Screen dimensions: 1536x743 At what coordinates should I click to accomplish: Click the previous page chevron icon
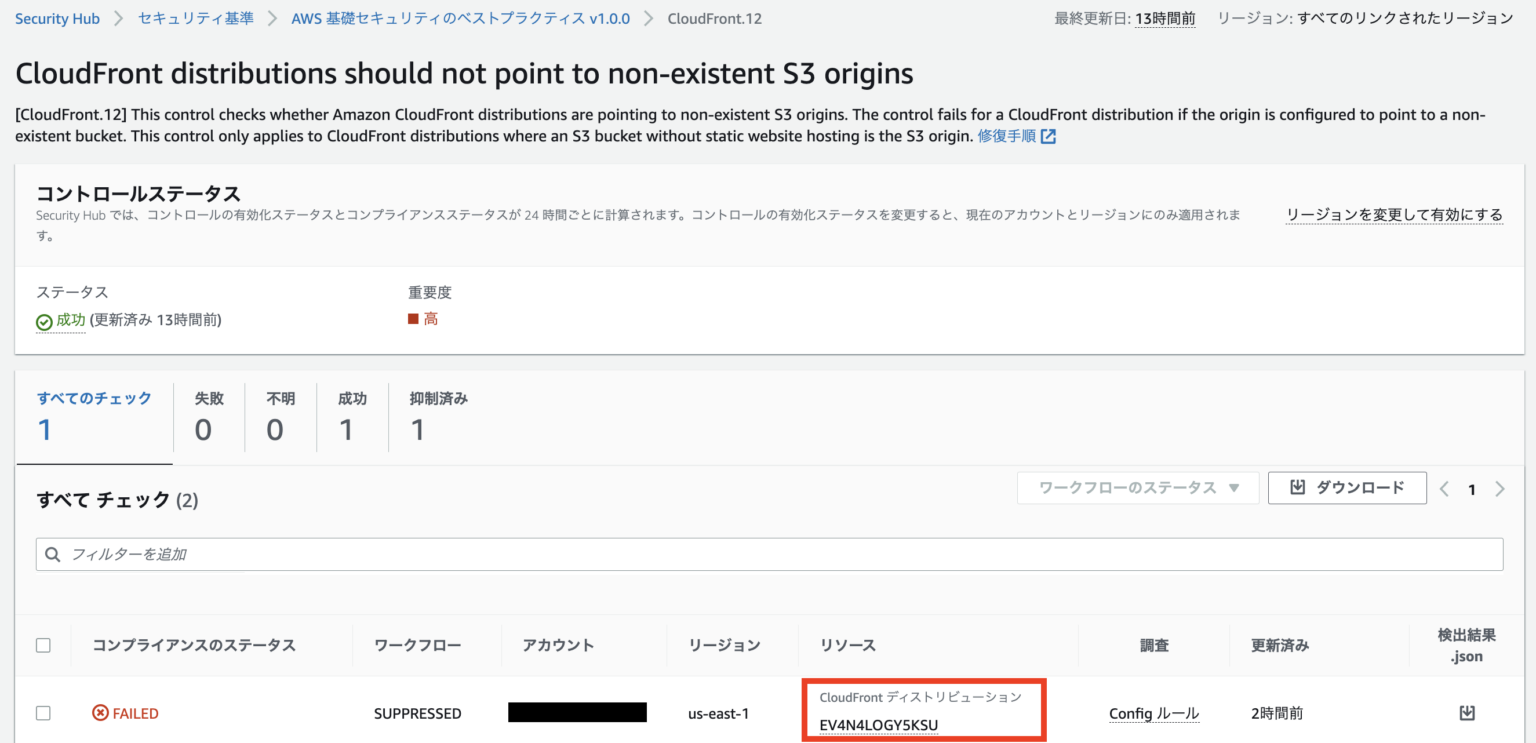1443,488
